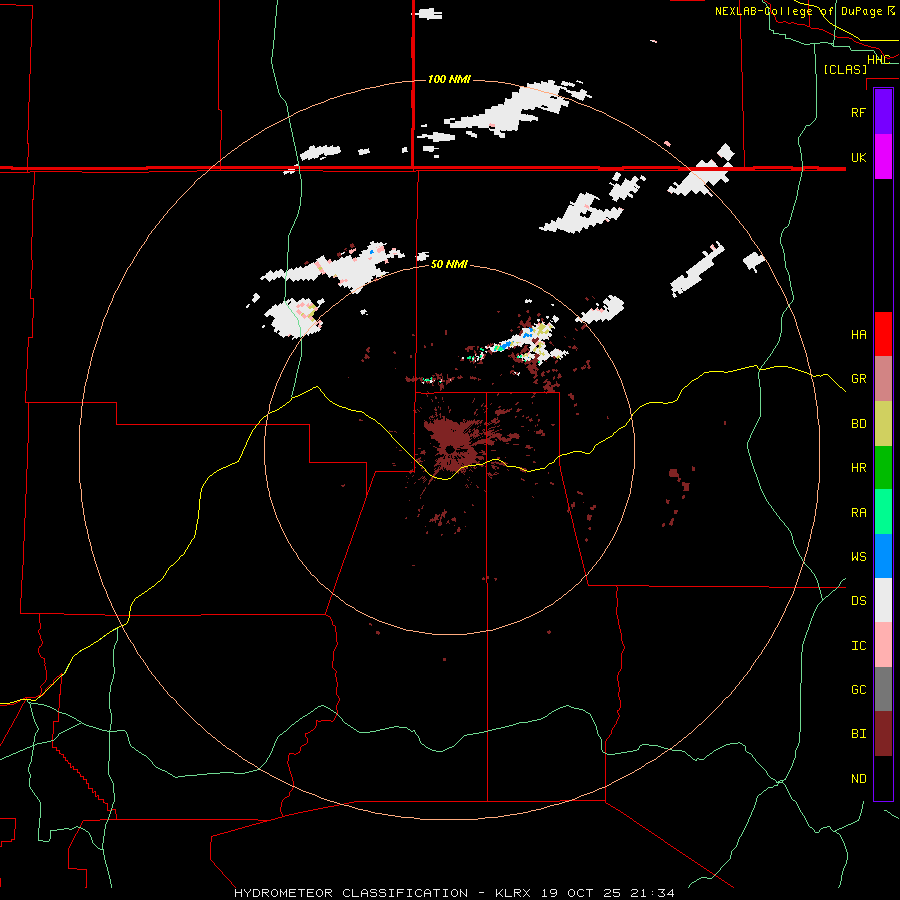Viewport: 900px width, 900px height.
Task: Click the NEXLAB-College of DuPage watermark text
Action: click(798, 11)
